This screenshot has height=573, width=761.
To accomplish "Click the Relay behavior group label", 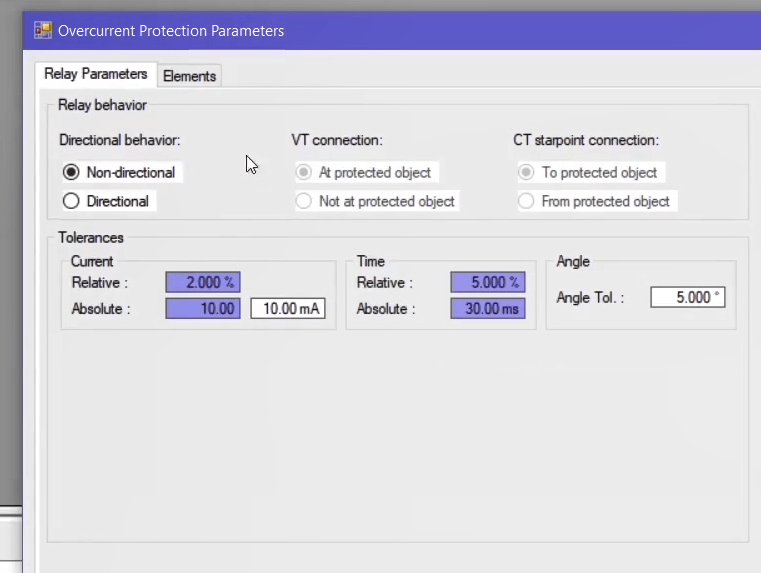I will click(102, 104).
